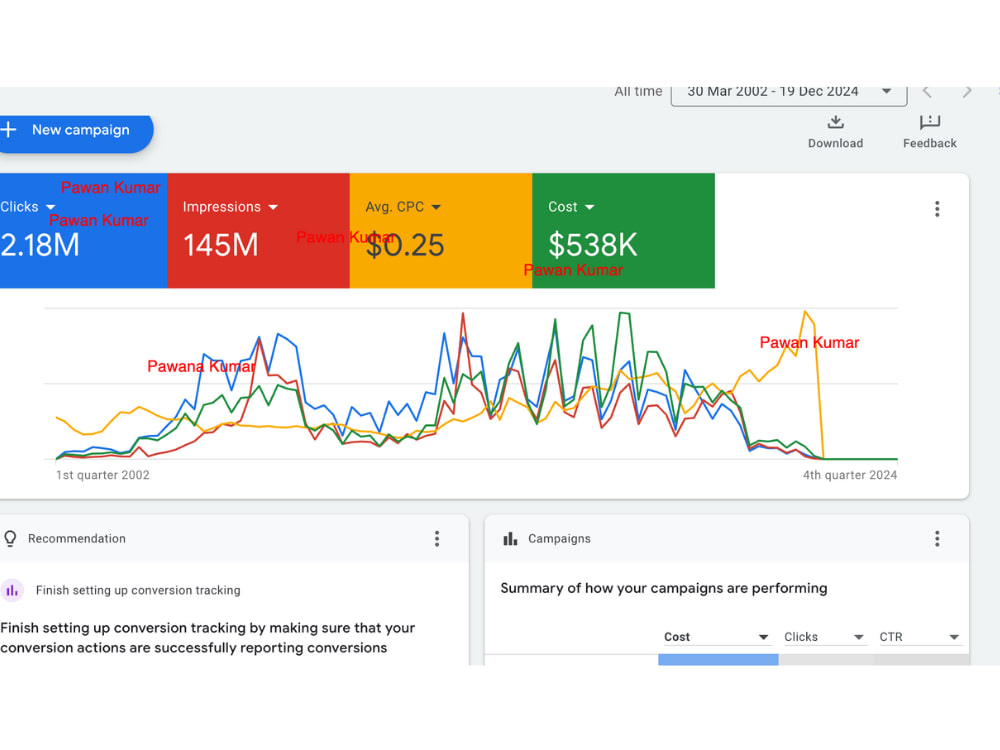Screen dimensions: 1000x750
Task: Click the 4th quarter 2024 axis label
Action: (849, 475)
